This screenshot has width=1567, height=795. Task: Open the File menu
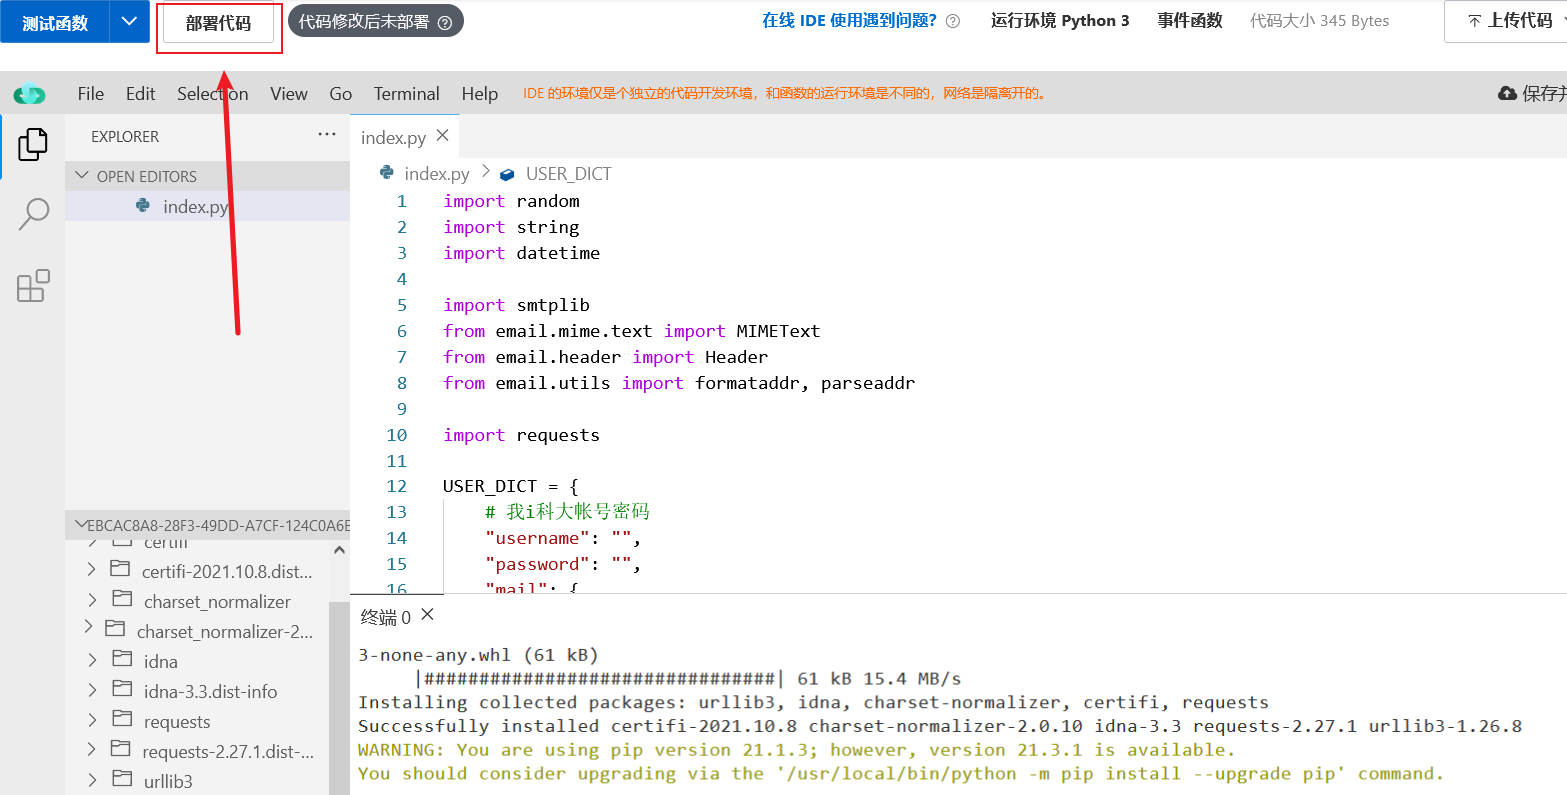[x=91, y=94]
